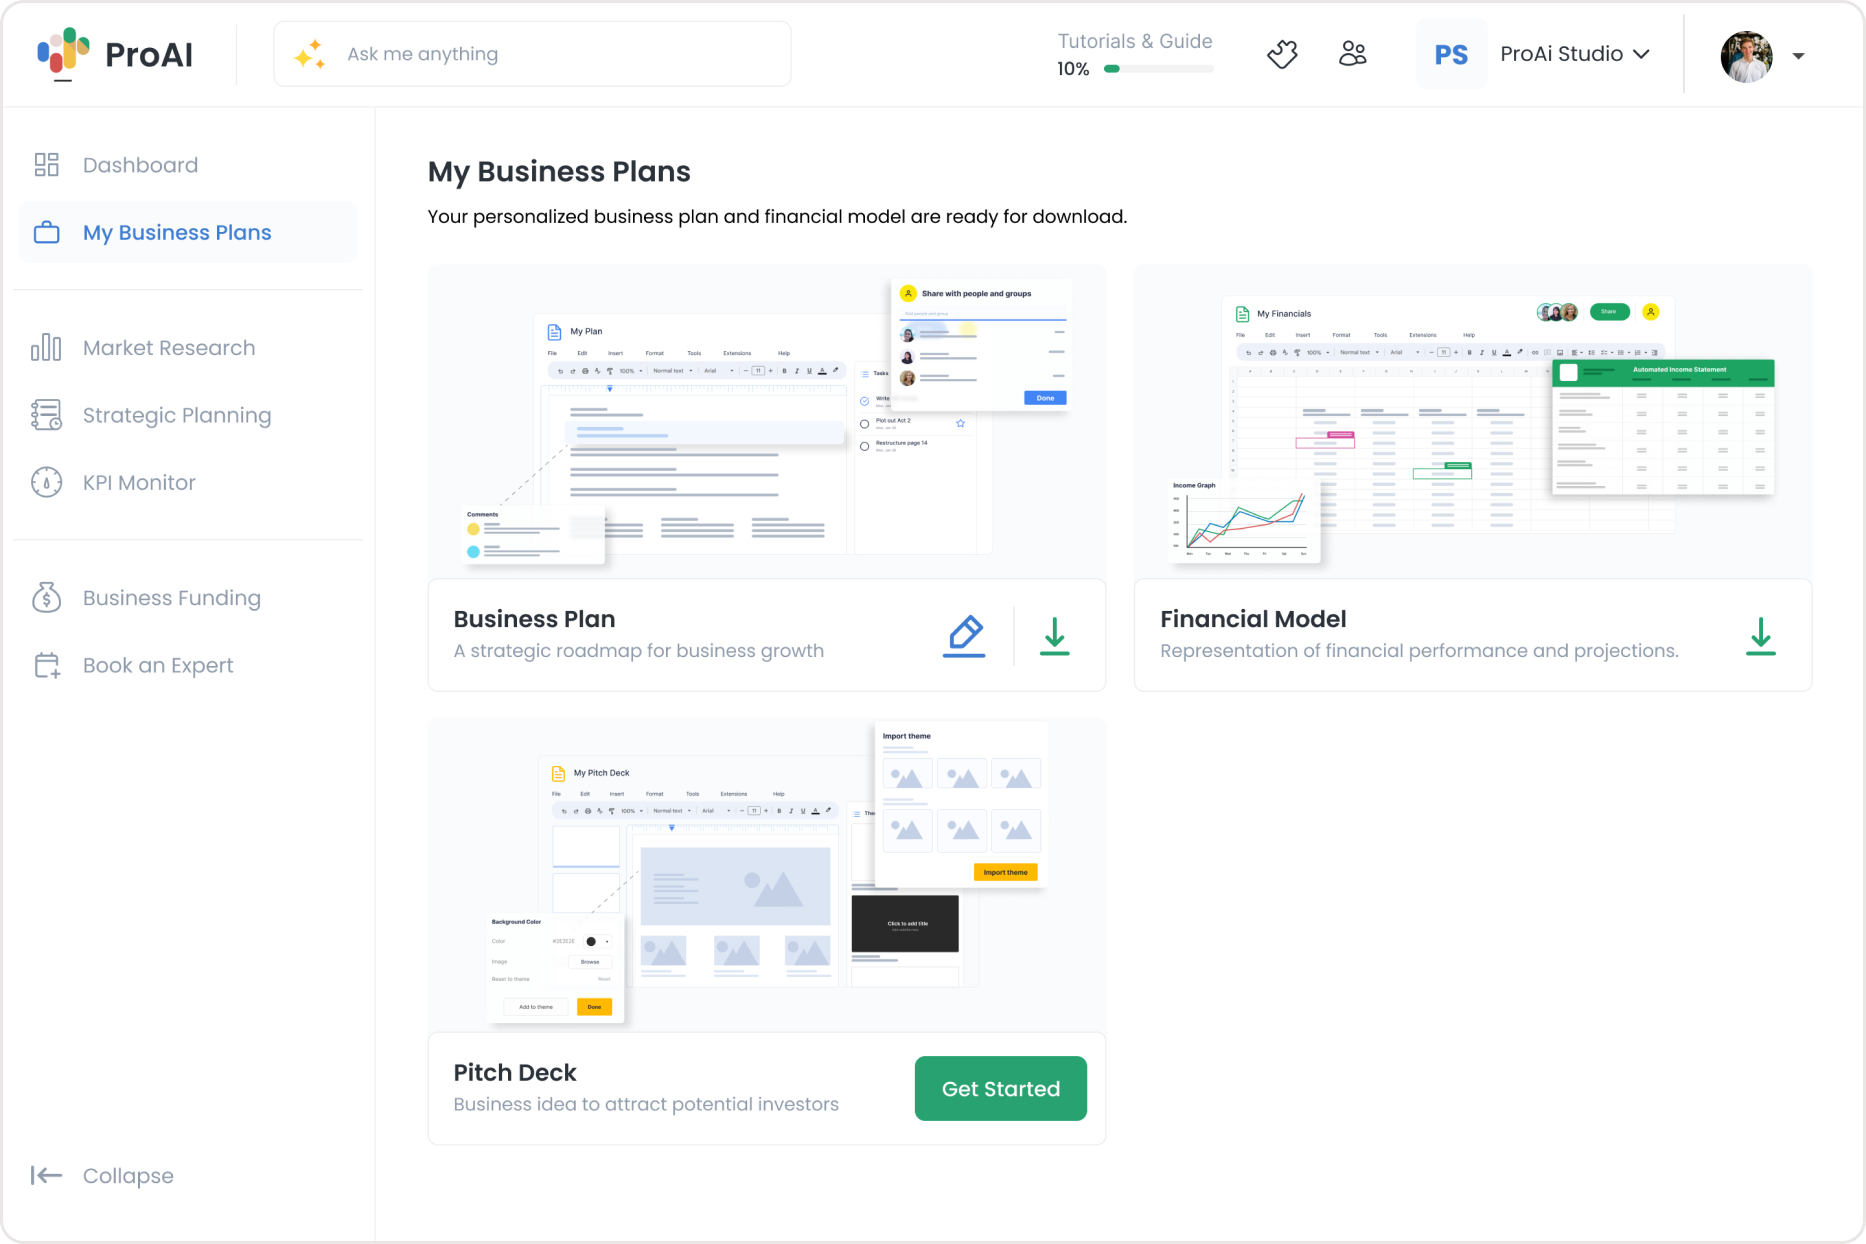Open Strategic Planning
Image resolution: width=1866 pixels, height=1244 pixels.
click(176, 414)
